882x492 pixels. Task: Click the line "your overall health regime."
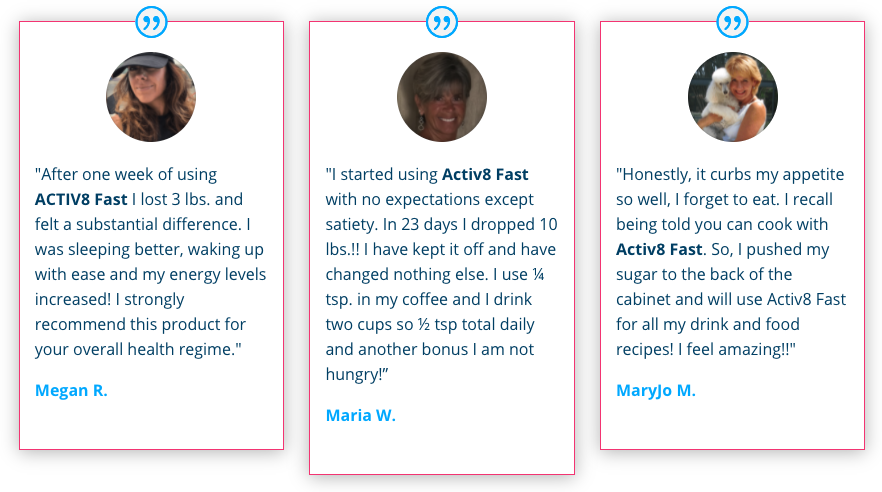click(138, 349)
